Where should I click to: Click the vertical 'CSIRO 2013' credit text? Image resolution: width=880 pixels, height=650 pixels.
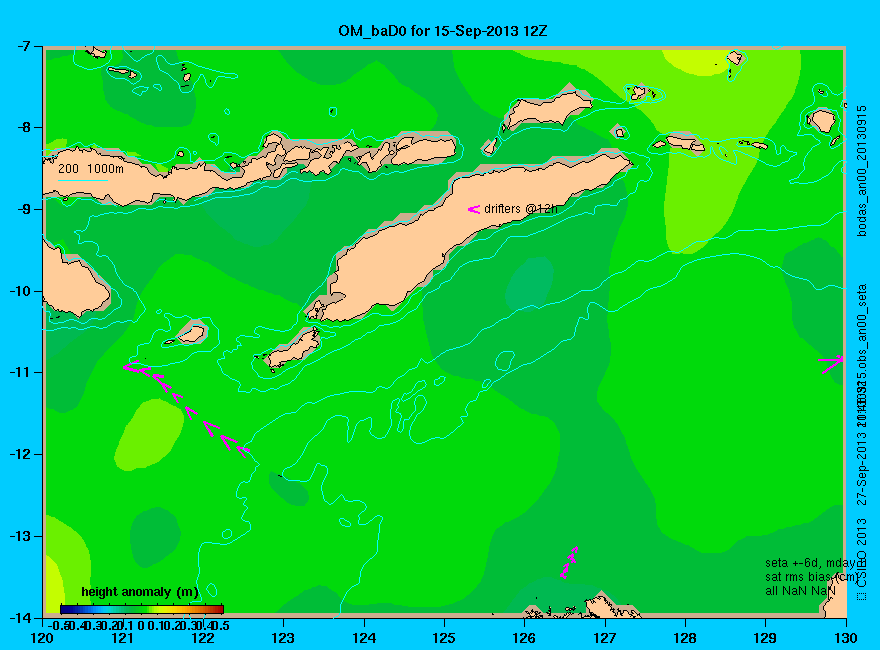point(862,553)
